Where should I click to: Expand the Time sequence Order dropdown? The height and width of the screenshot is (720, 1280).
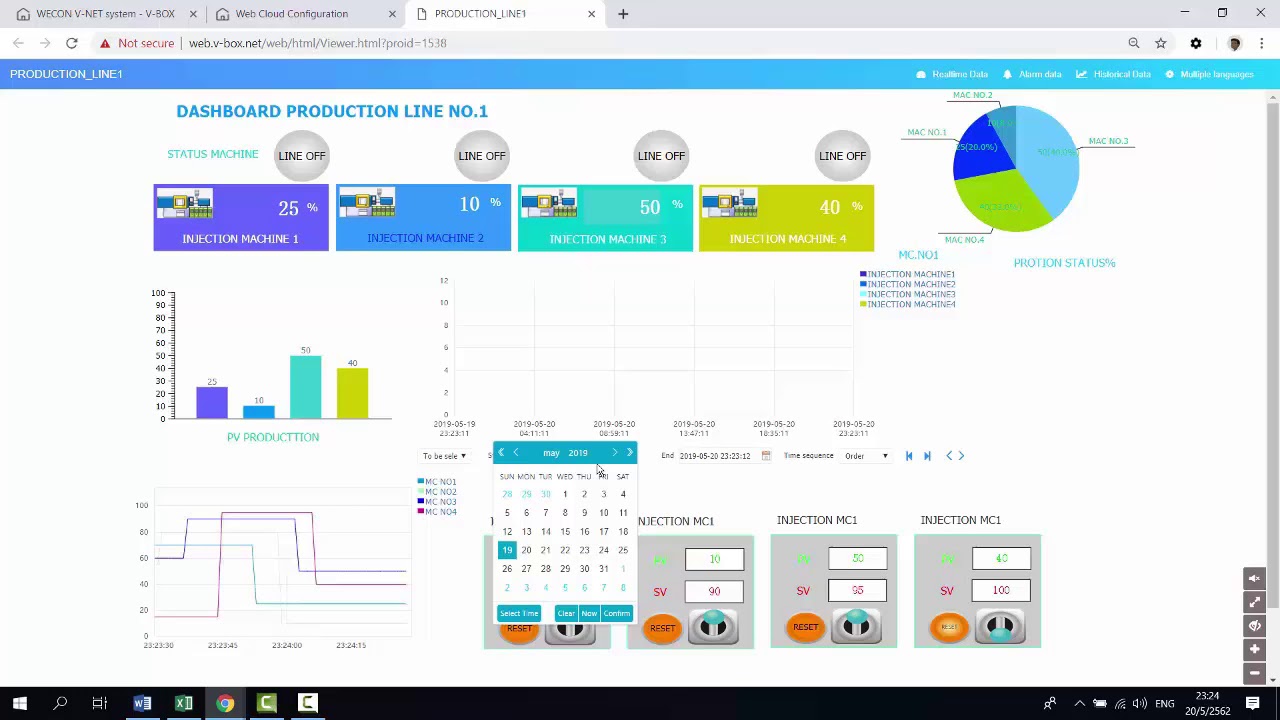tap(866, 456)
